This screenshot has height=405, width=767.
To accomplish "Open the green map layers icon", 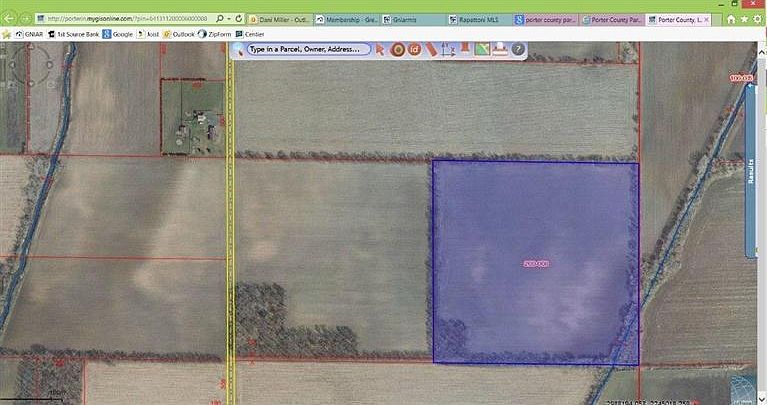I will (482, 49).
